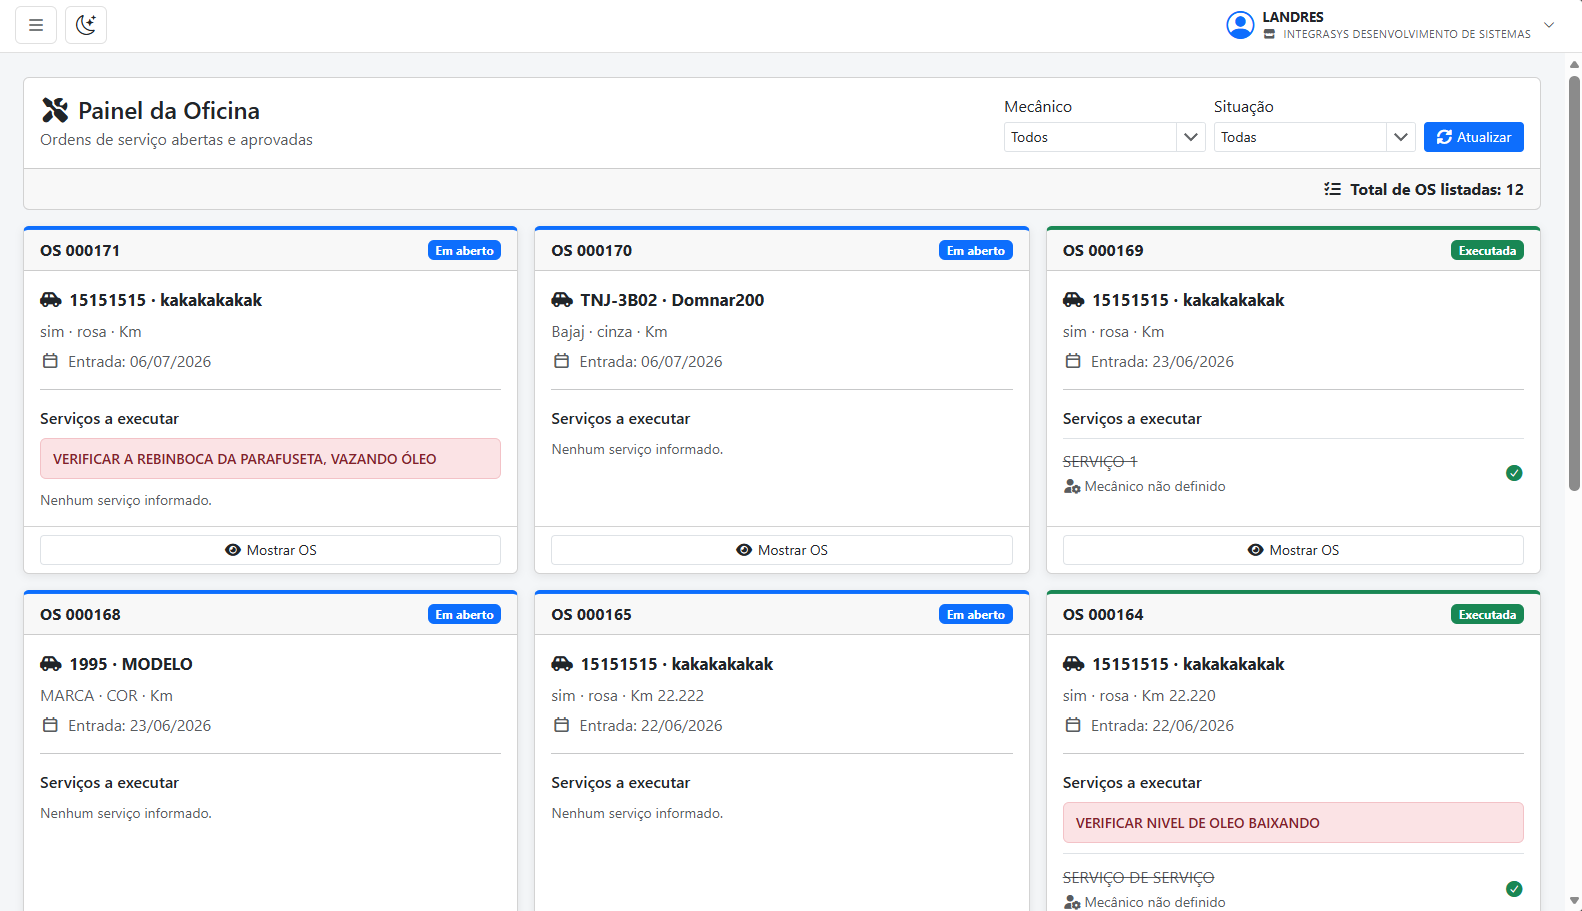Screen dimensions: 1582x911
Task: Click Total de OS listadas: 12 text
Action: coord(1436,189)
